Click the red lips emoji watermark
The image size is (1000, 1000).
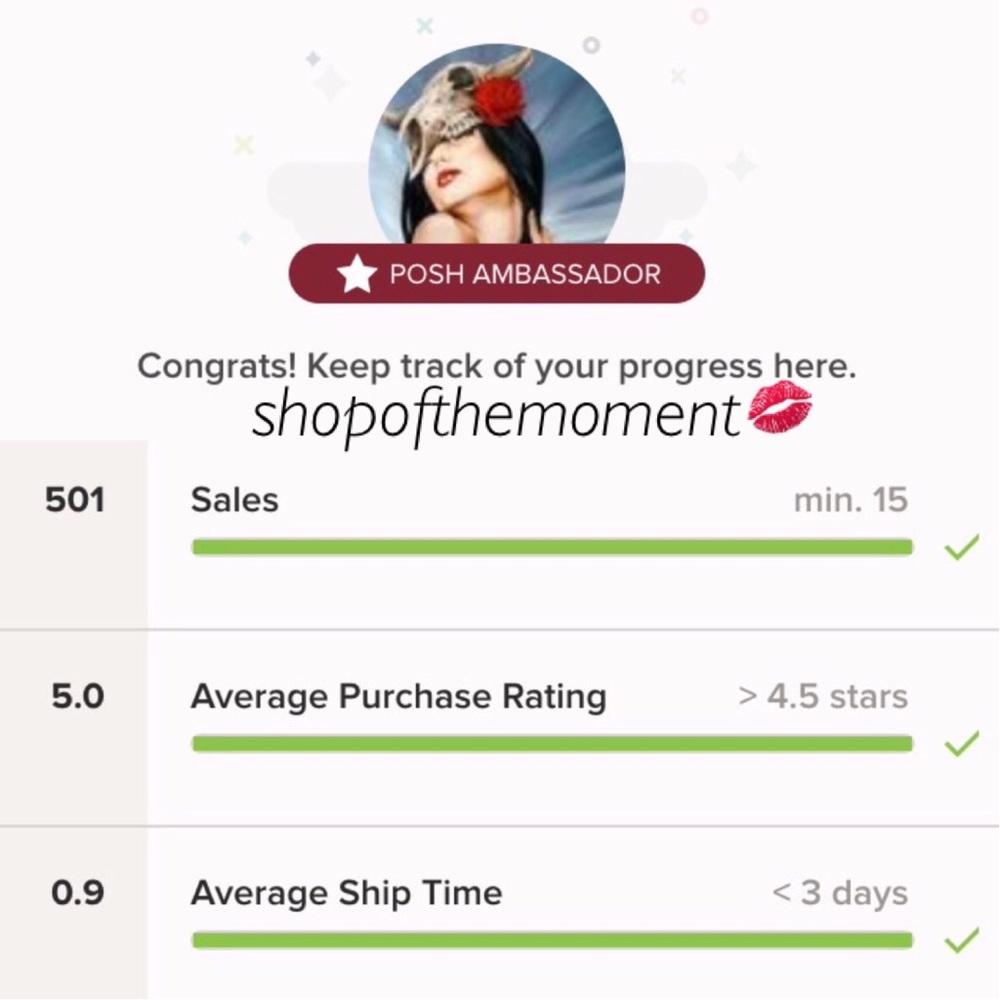tap(785, 410)
